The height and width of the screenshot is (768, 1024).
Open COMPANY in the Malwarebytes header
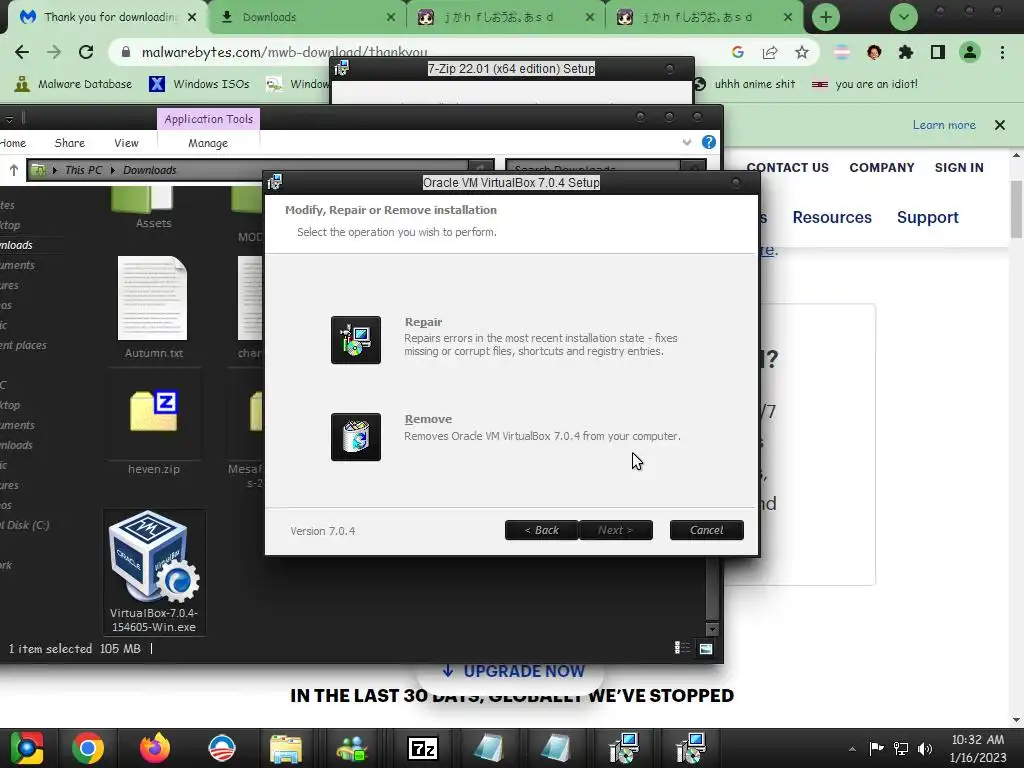tap(882, 168)
